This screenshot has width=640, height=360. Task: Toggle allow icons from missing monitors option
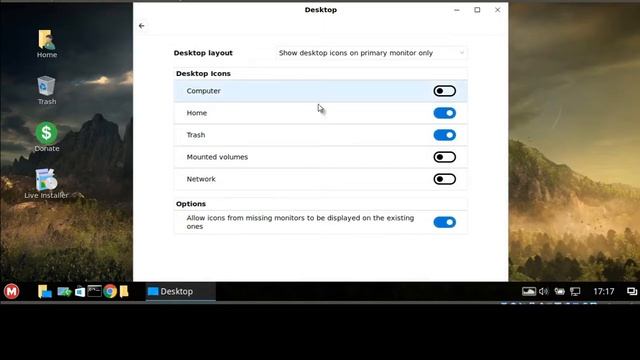[x=444, y=222]
